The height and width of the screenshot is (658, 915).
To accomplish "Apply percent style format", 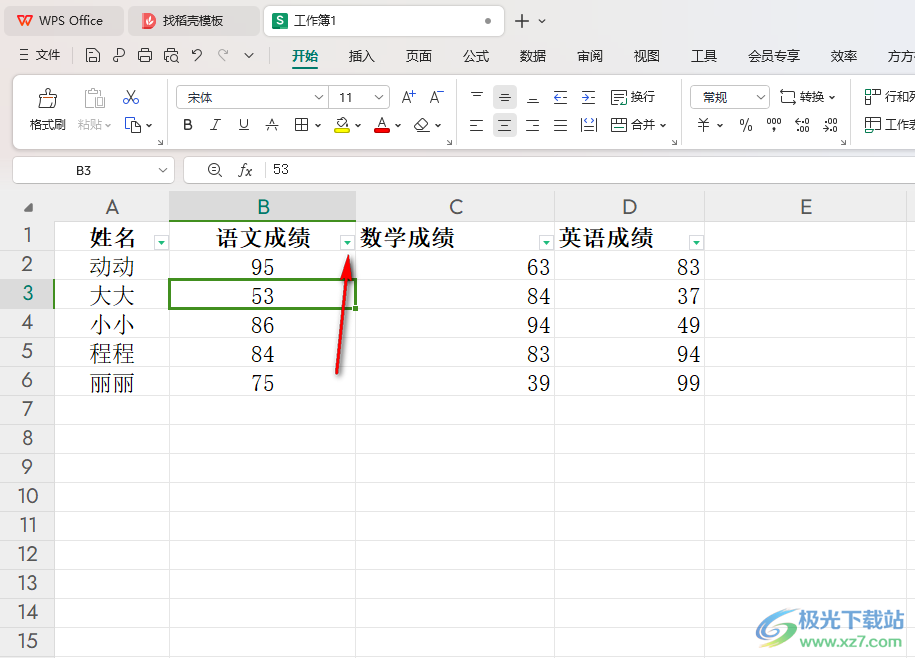I will [x=746, y=125].
